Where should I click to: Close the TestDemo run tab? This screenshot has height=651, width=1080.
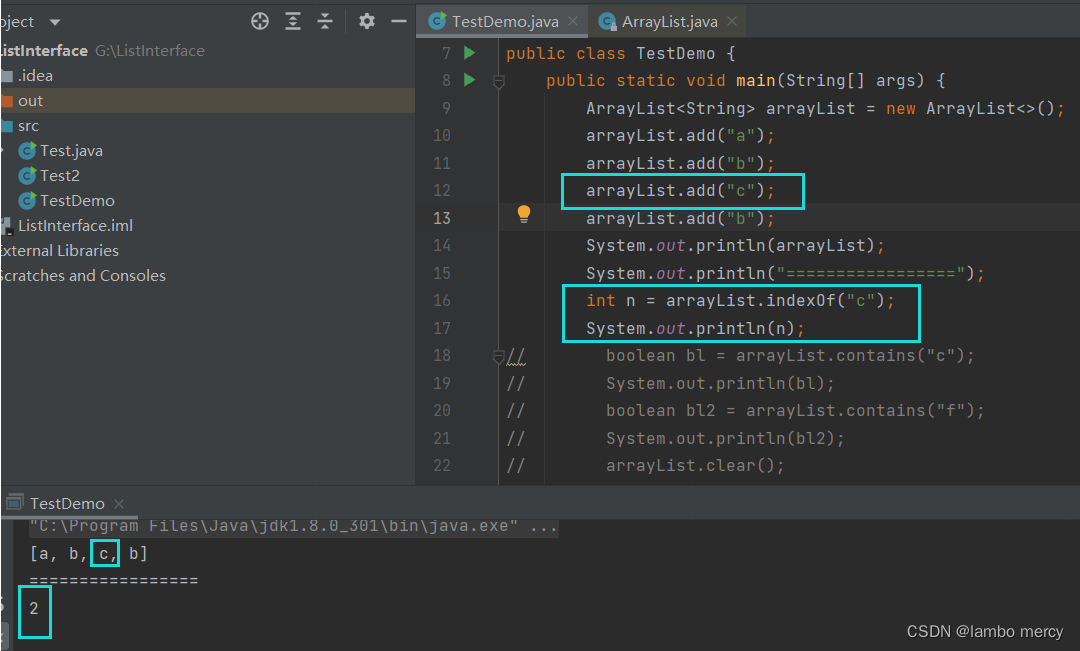coord(119,504)
